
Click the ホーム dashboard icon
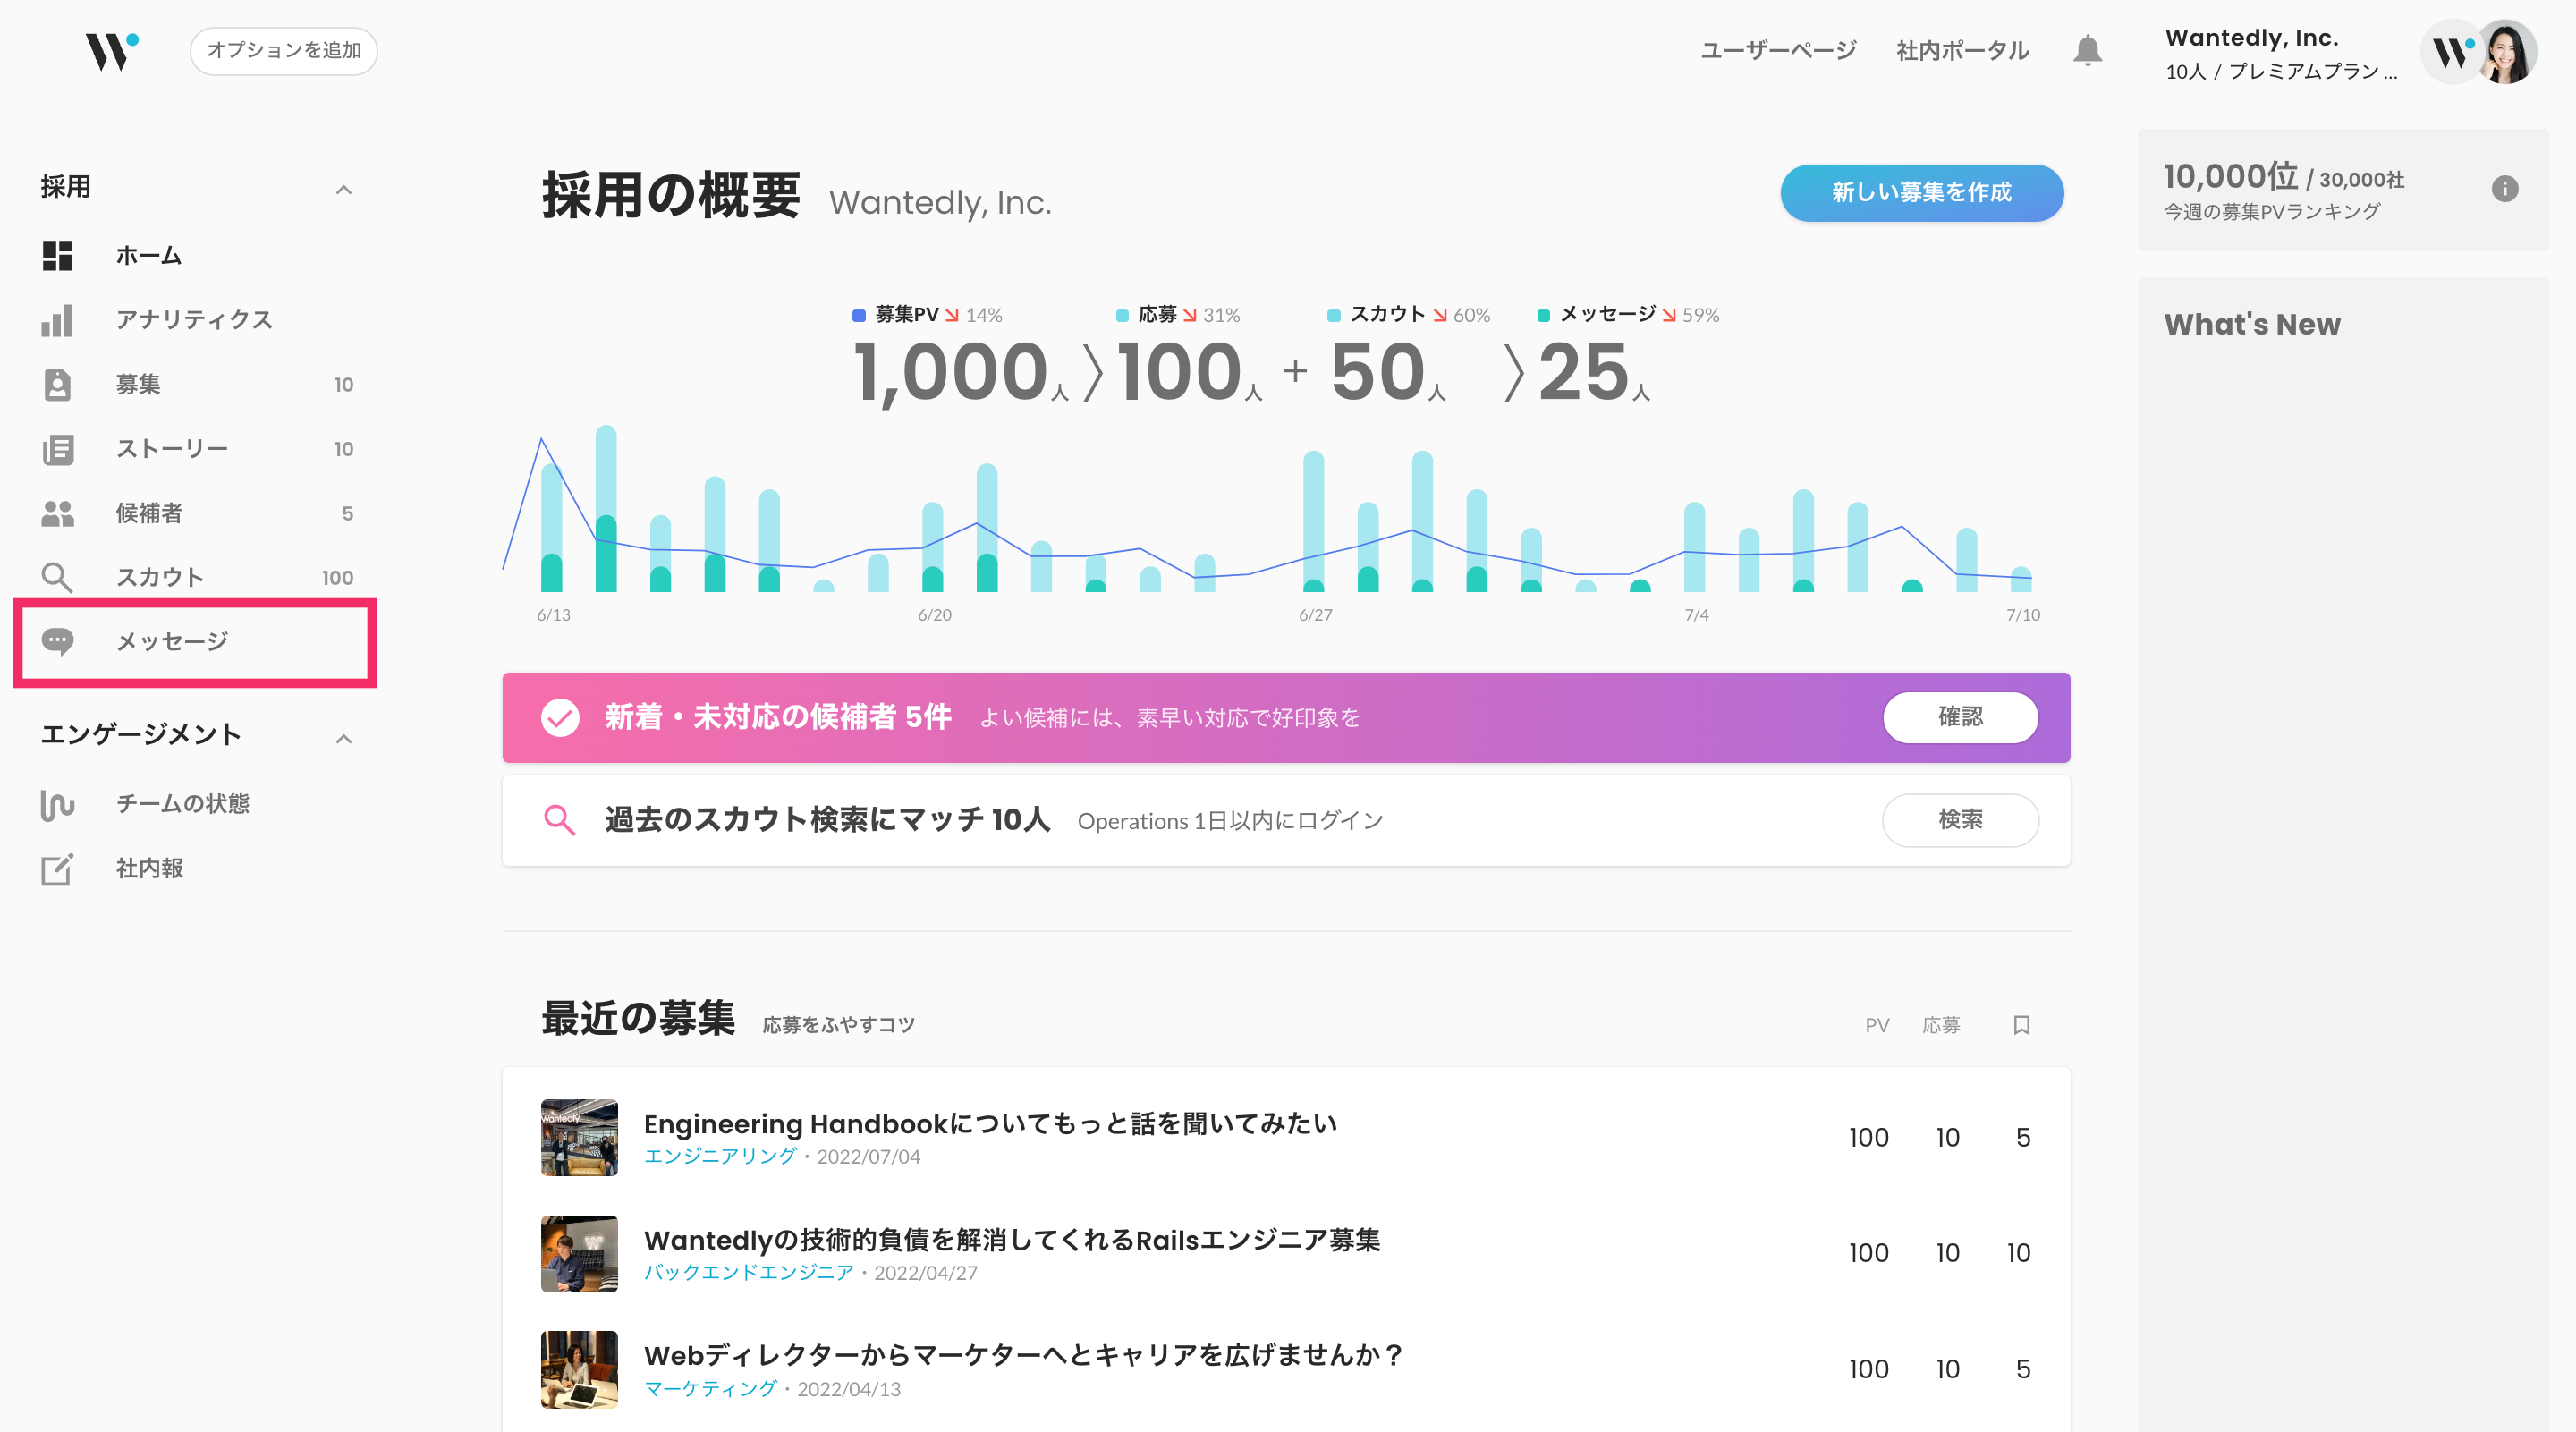tap(57, 256)
